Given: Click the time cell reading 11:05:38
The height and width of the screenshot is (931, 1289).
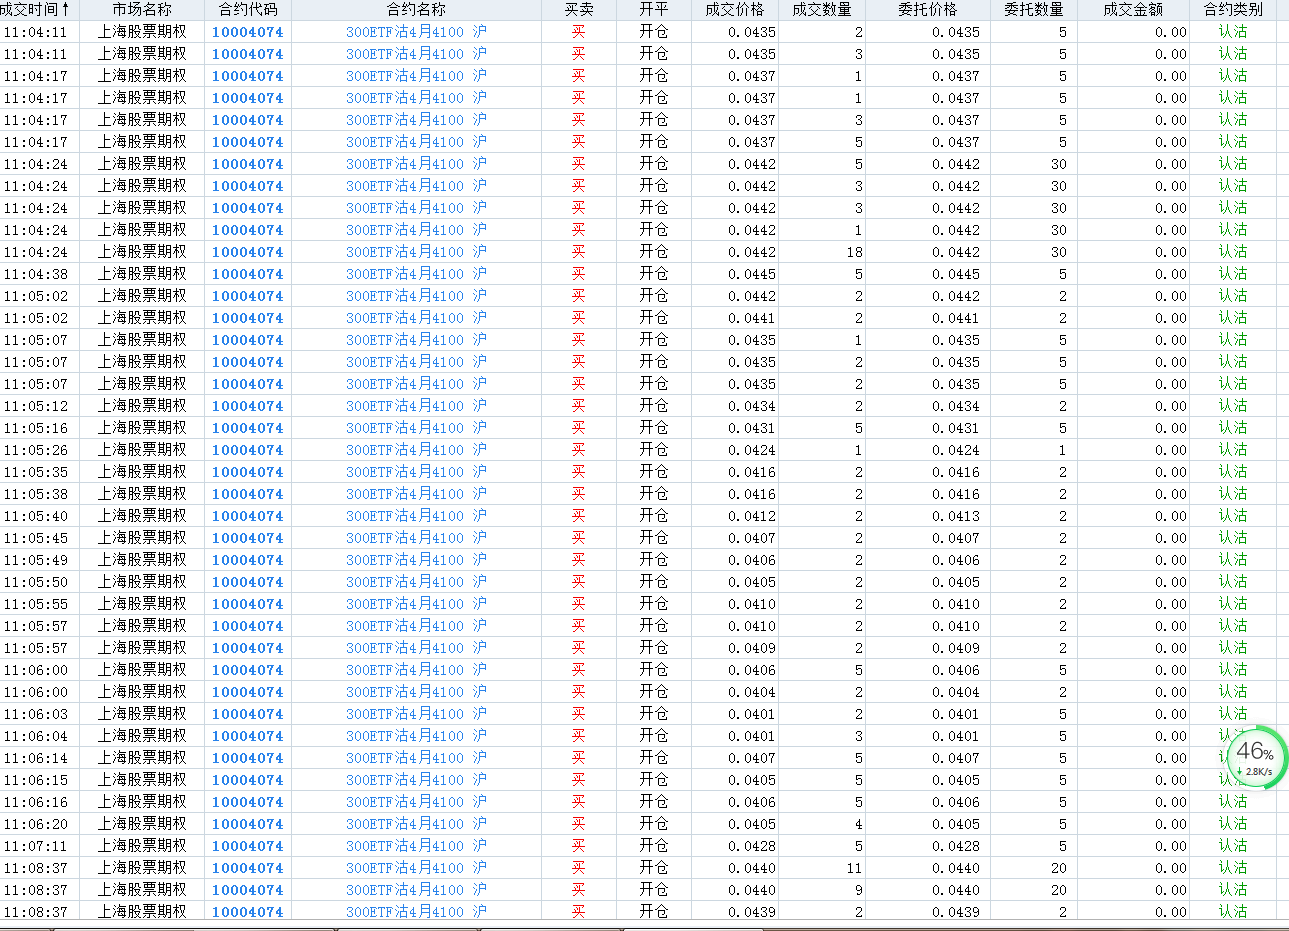Looking at the screenshot, I should (36, 494).
